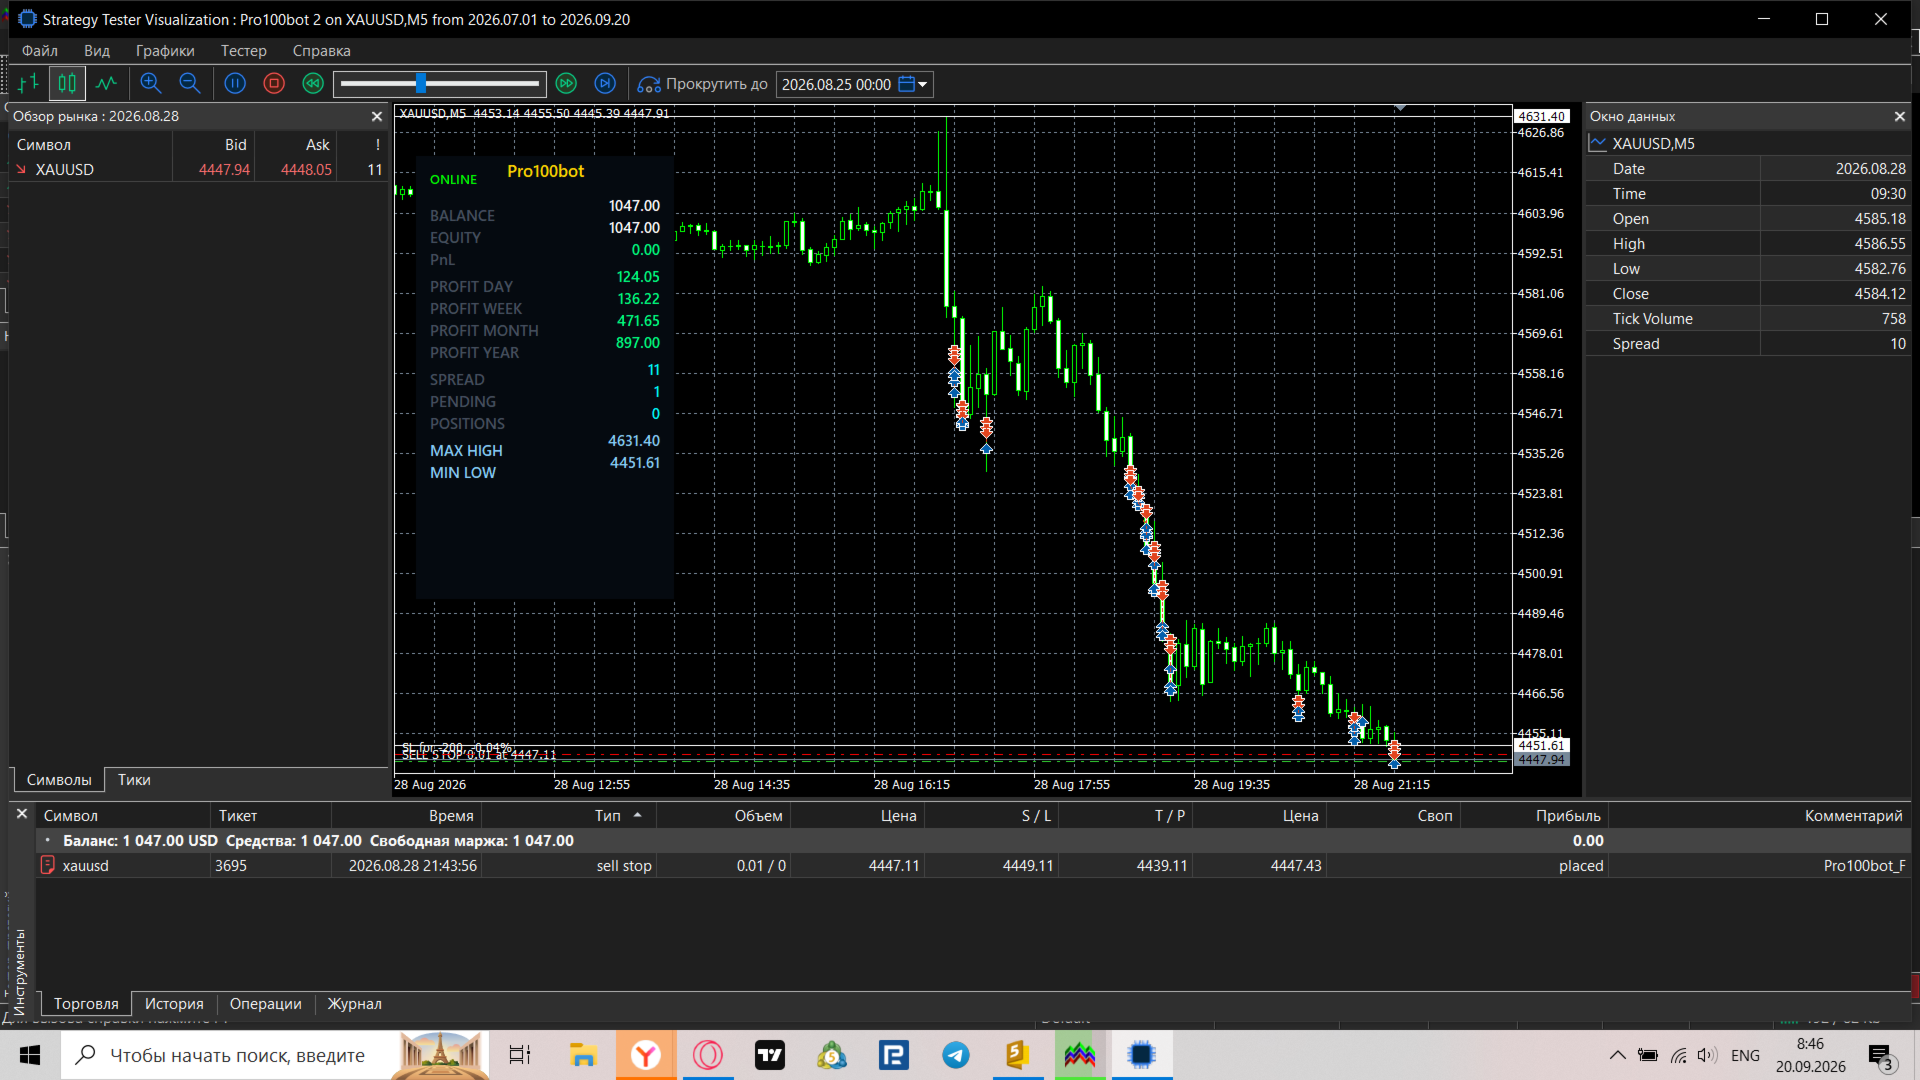Image resolution: width=1920 pixels, height=1080 pixels.
Task: Open the Тестер menu
Action: tap(243, 51)
